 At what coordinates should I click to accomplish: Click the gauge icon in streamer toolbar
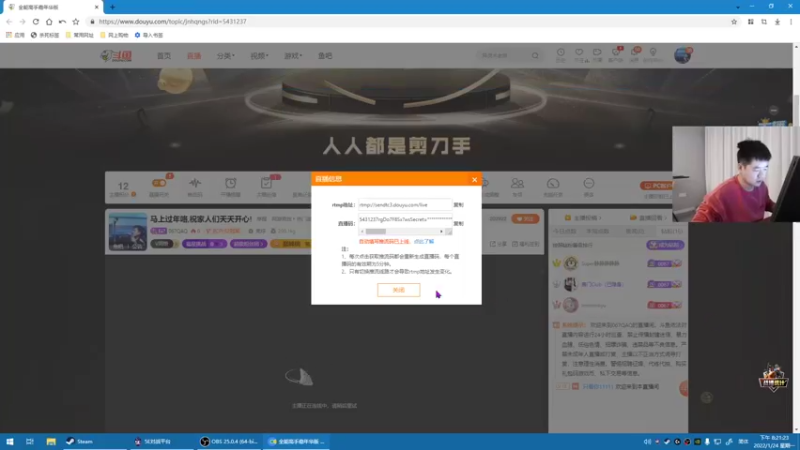click(x=553, y=183)
